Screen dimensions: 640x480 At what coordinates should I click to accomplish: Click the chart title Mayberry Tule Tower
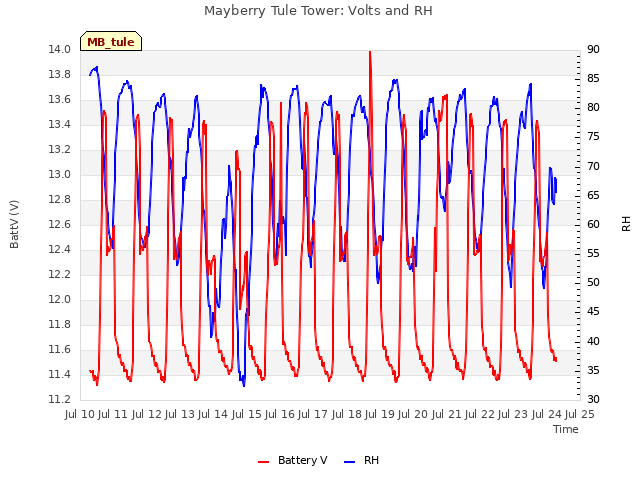tap(318, 11)
